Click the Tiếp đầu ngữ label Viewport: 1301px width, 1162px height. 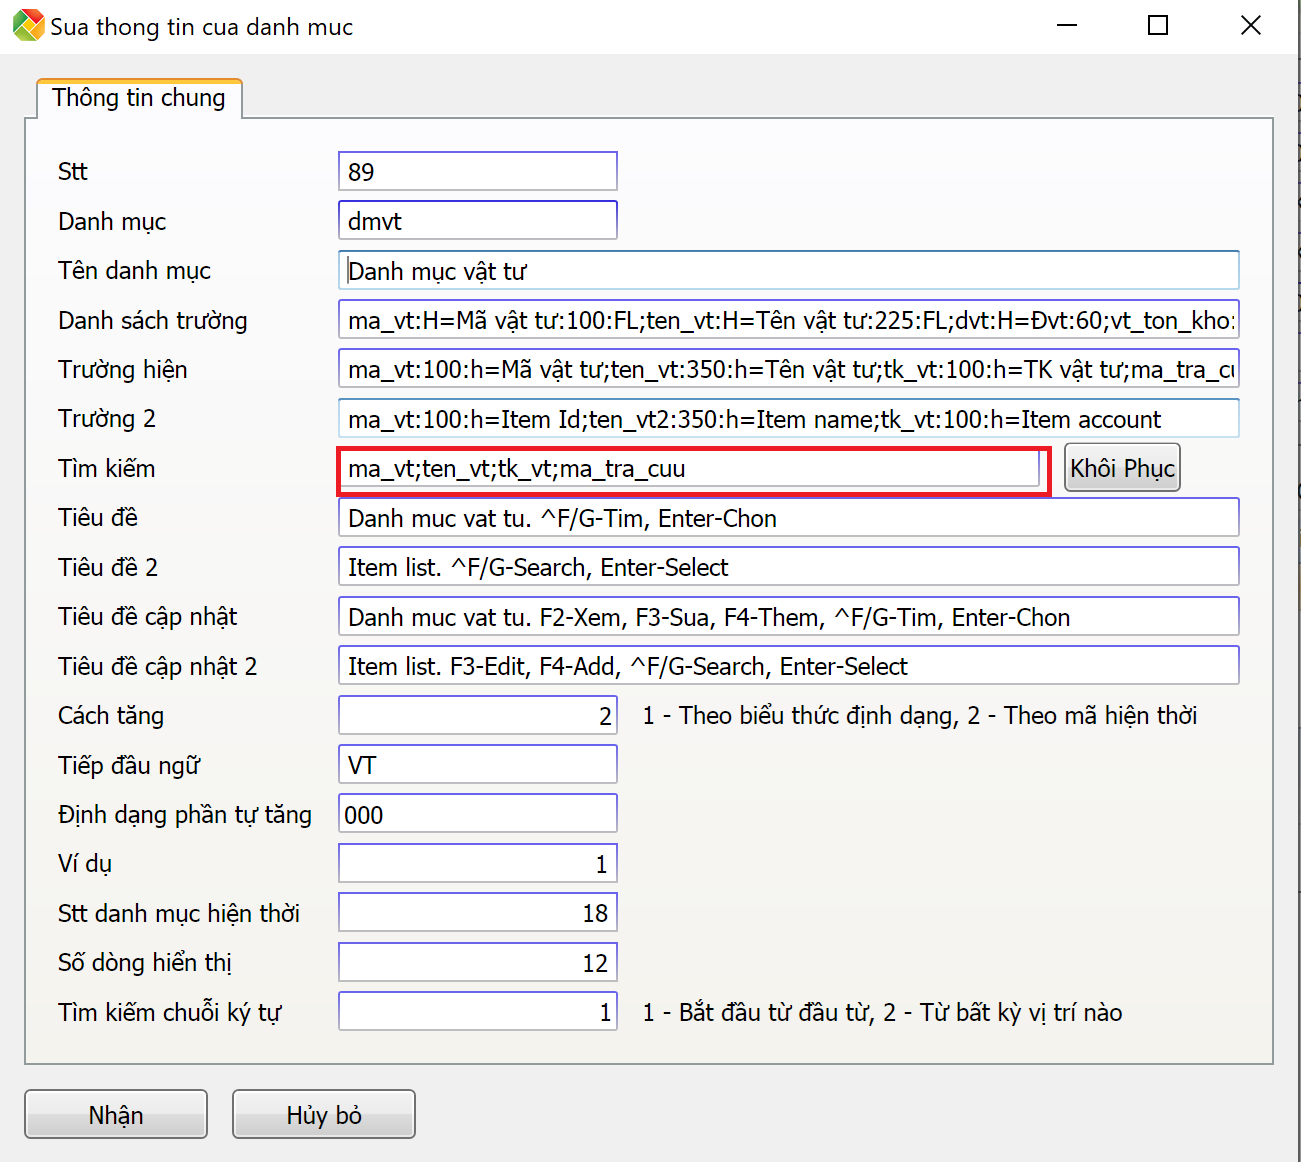(129, 766)
